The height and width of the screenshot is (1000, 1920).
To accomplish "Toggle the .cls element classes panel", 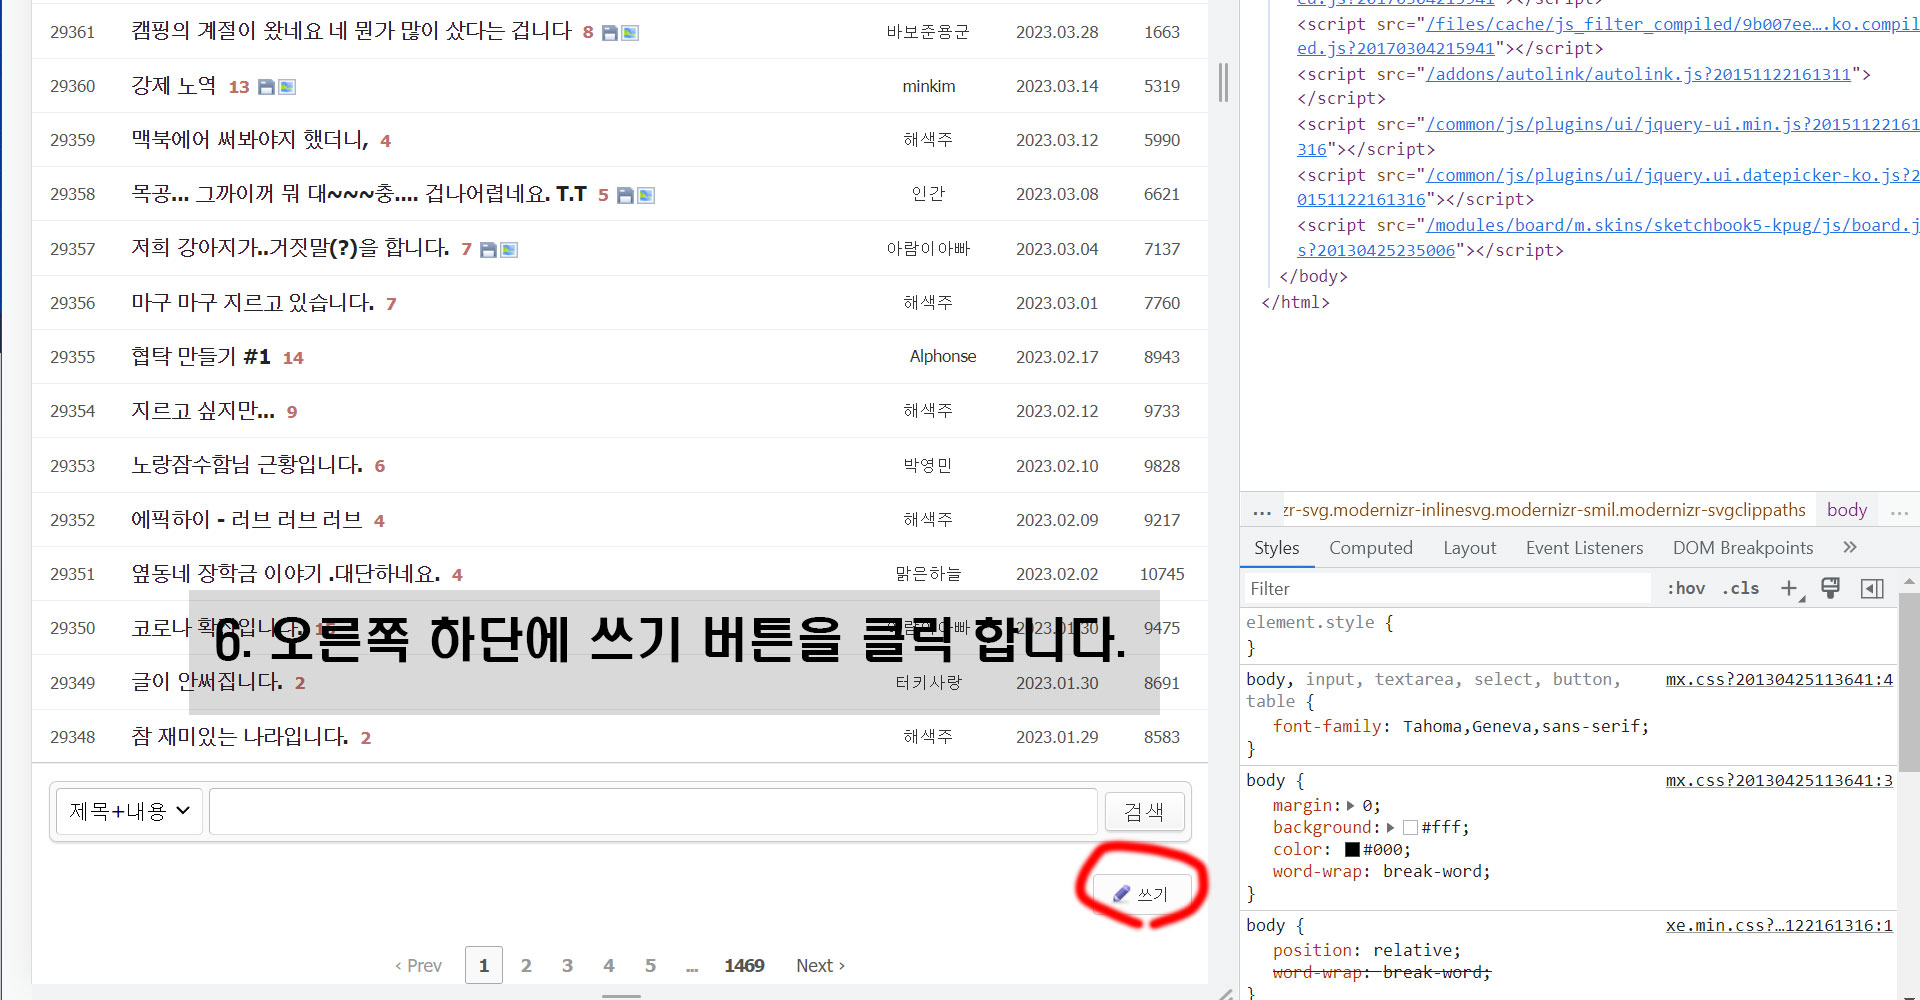I will [x=1741, y=589].
